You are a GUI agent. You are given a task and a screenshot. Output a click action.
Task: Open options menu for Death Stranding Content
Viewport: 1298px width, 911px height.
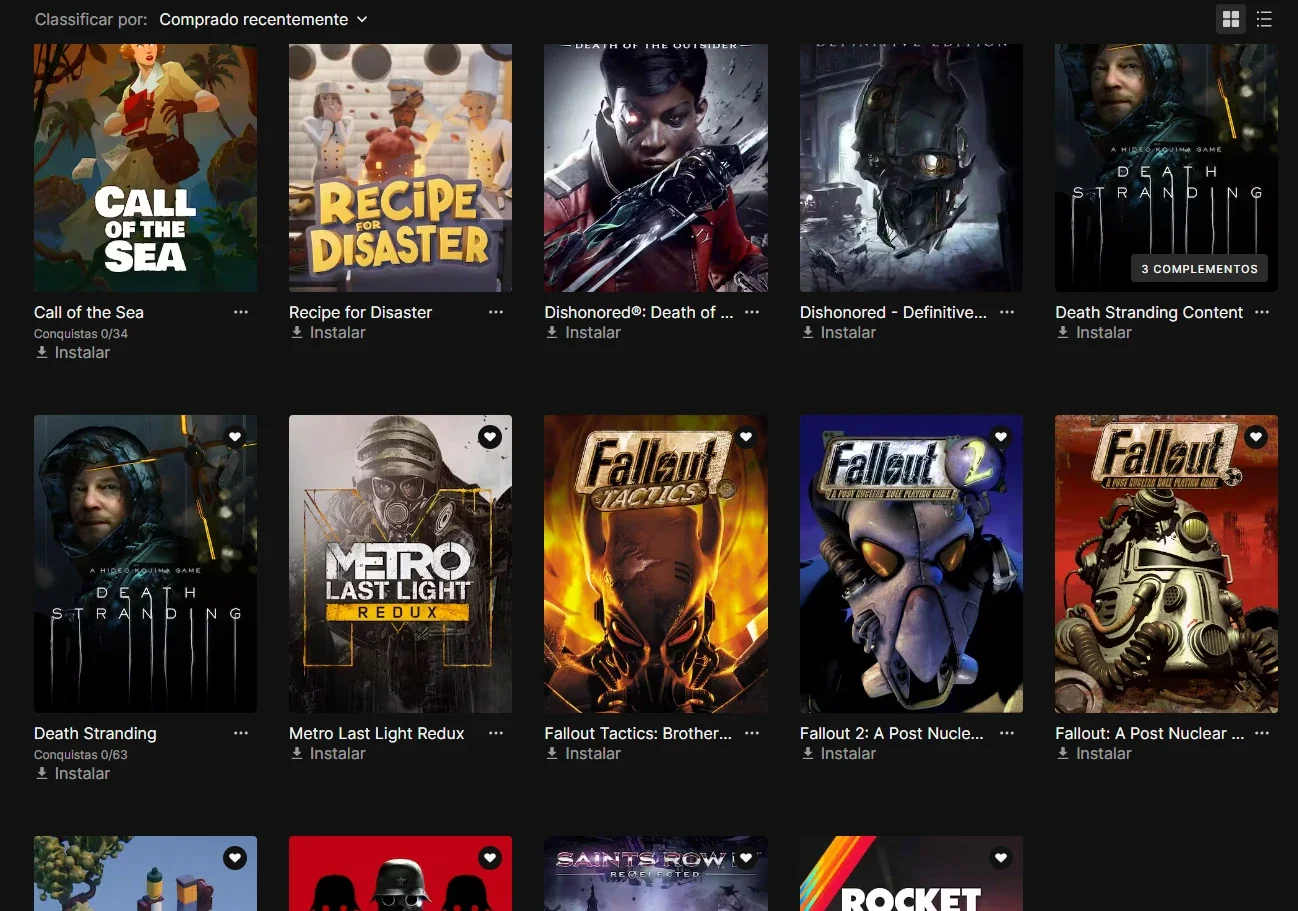[1262, 312]
